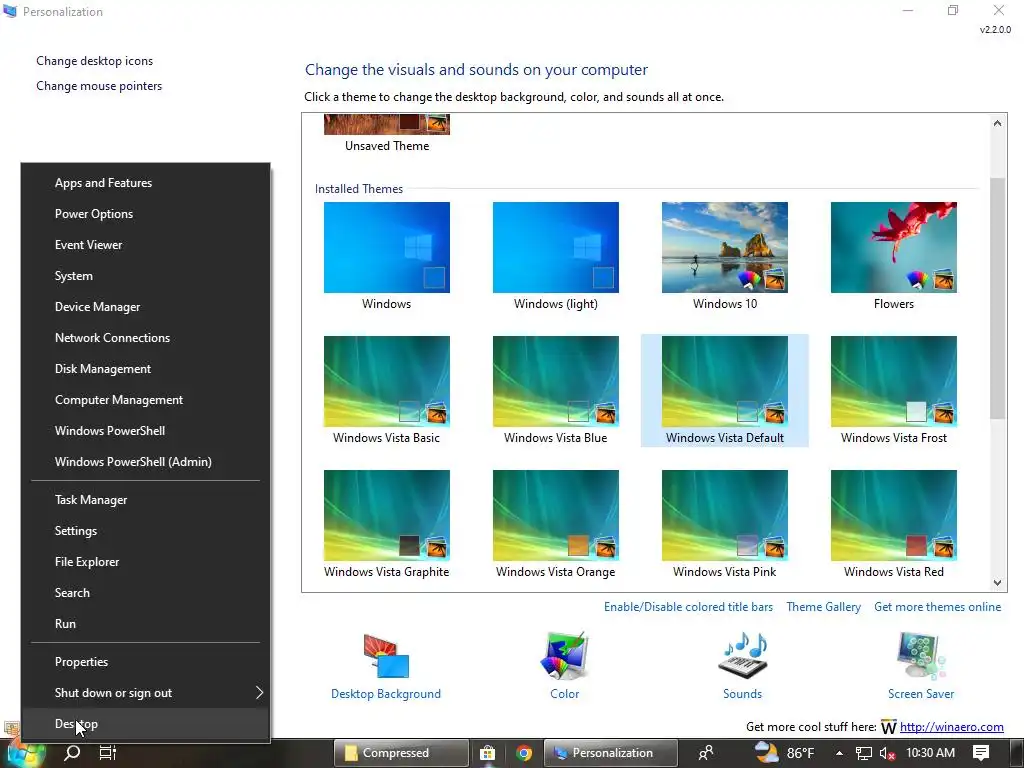Open Settings from the Win+X menu

pos(146,531)
